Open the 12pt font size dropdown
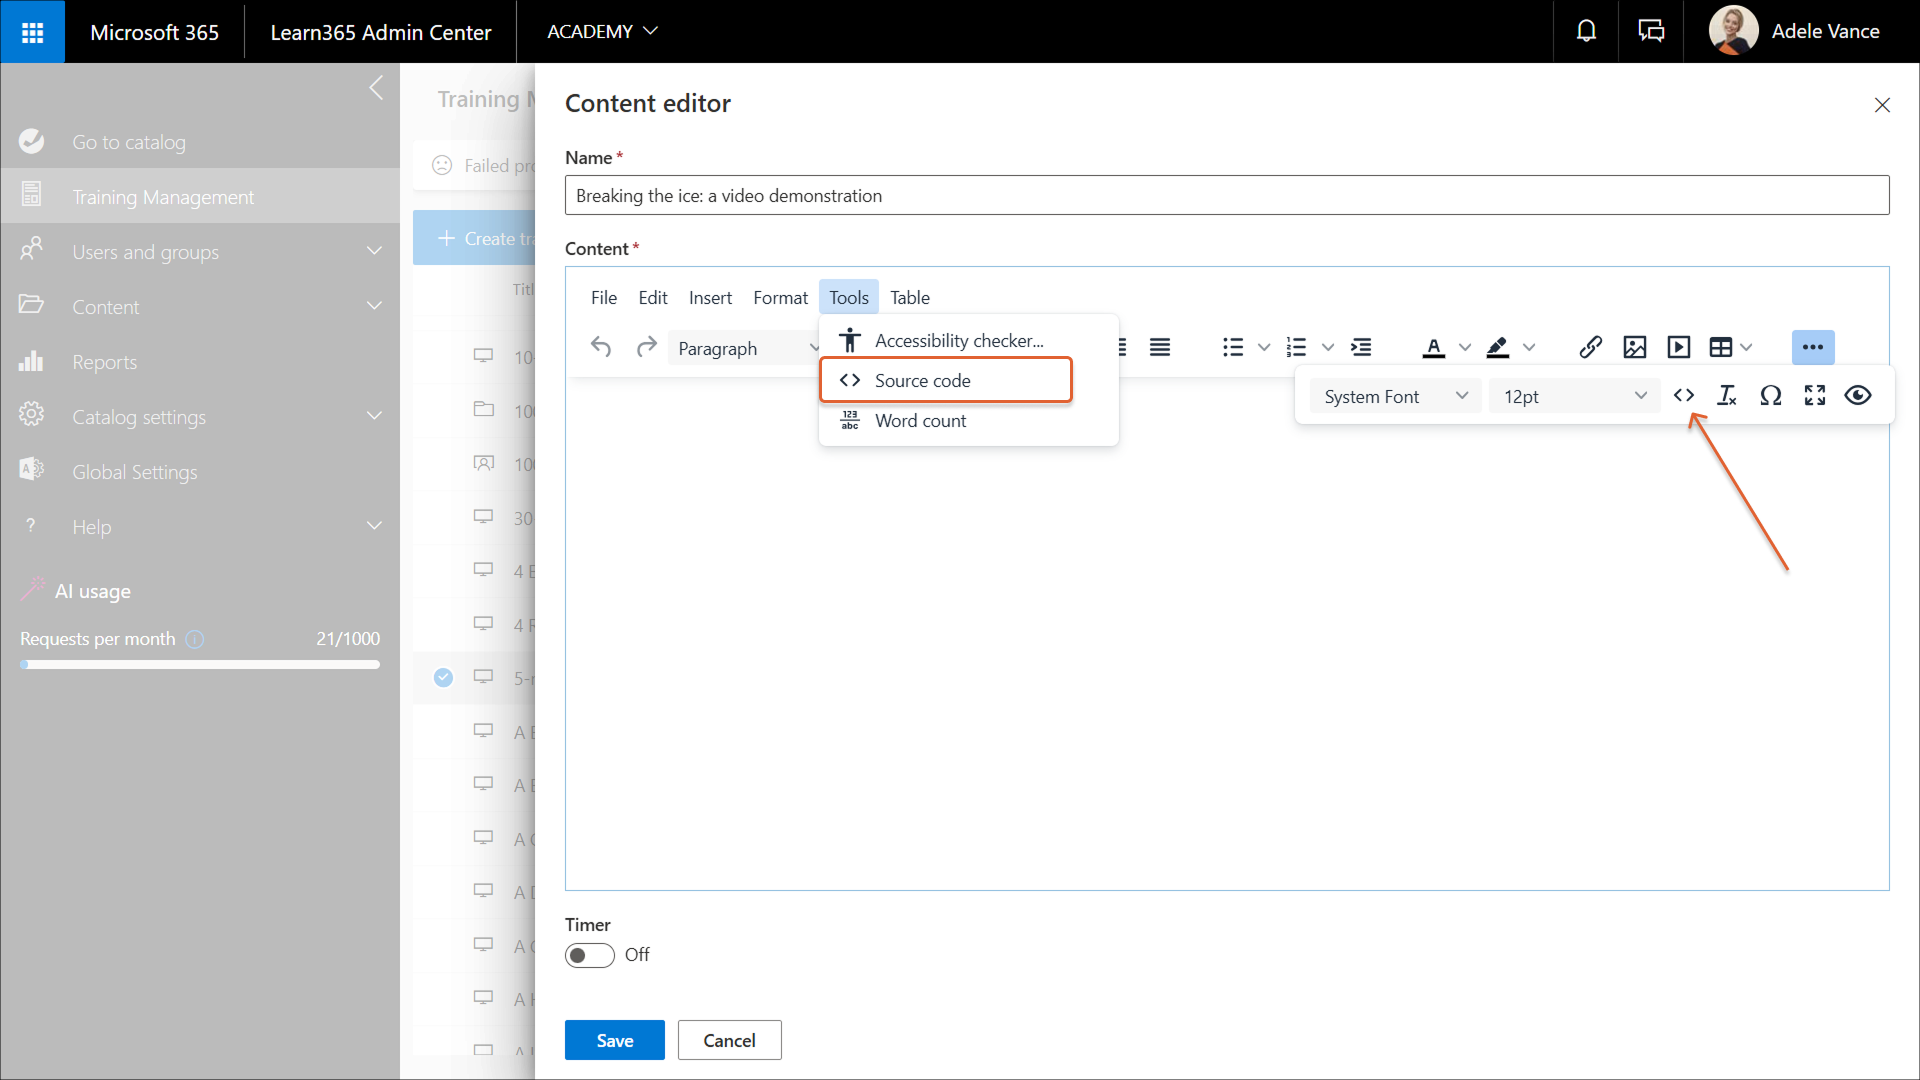This screenshot has height=1080, width=1920. (x=1574, y=396)
